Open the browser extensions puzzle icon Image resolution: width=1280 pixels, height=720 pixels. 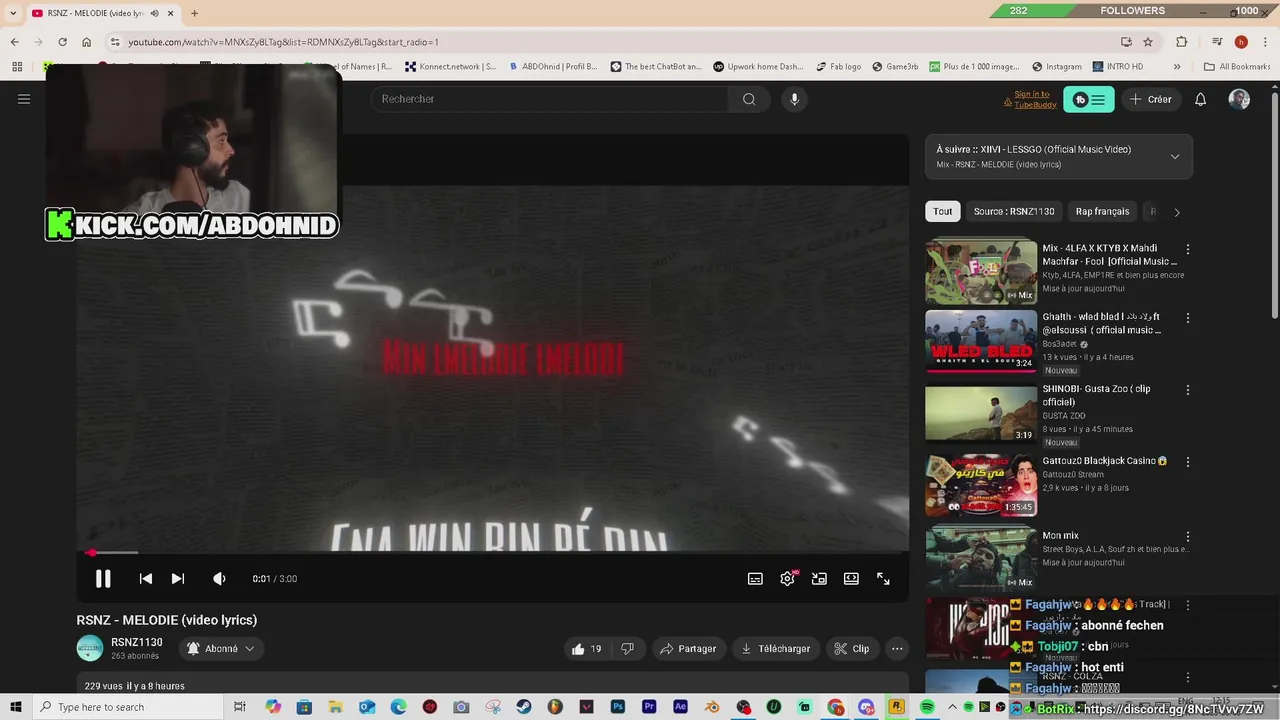coord(1182,42)
